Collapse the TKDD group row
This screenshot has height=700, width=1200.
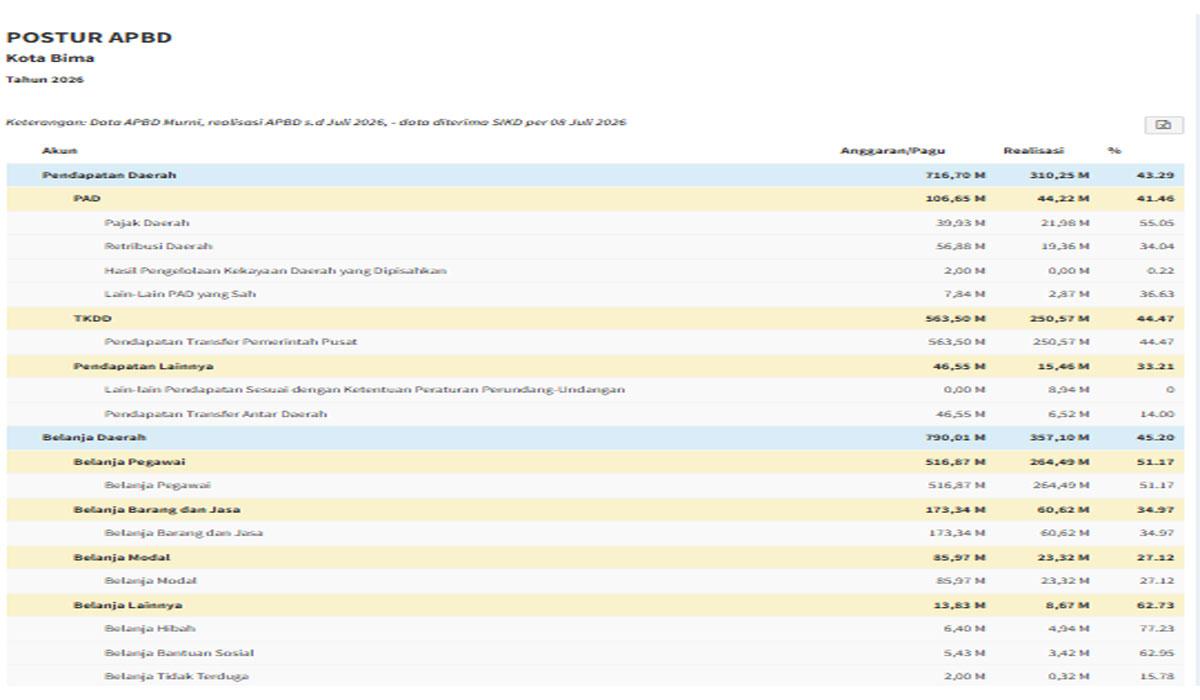[x=596, y=318]
